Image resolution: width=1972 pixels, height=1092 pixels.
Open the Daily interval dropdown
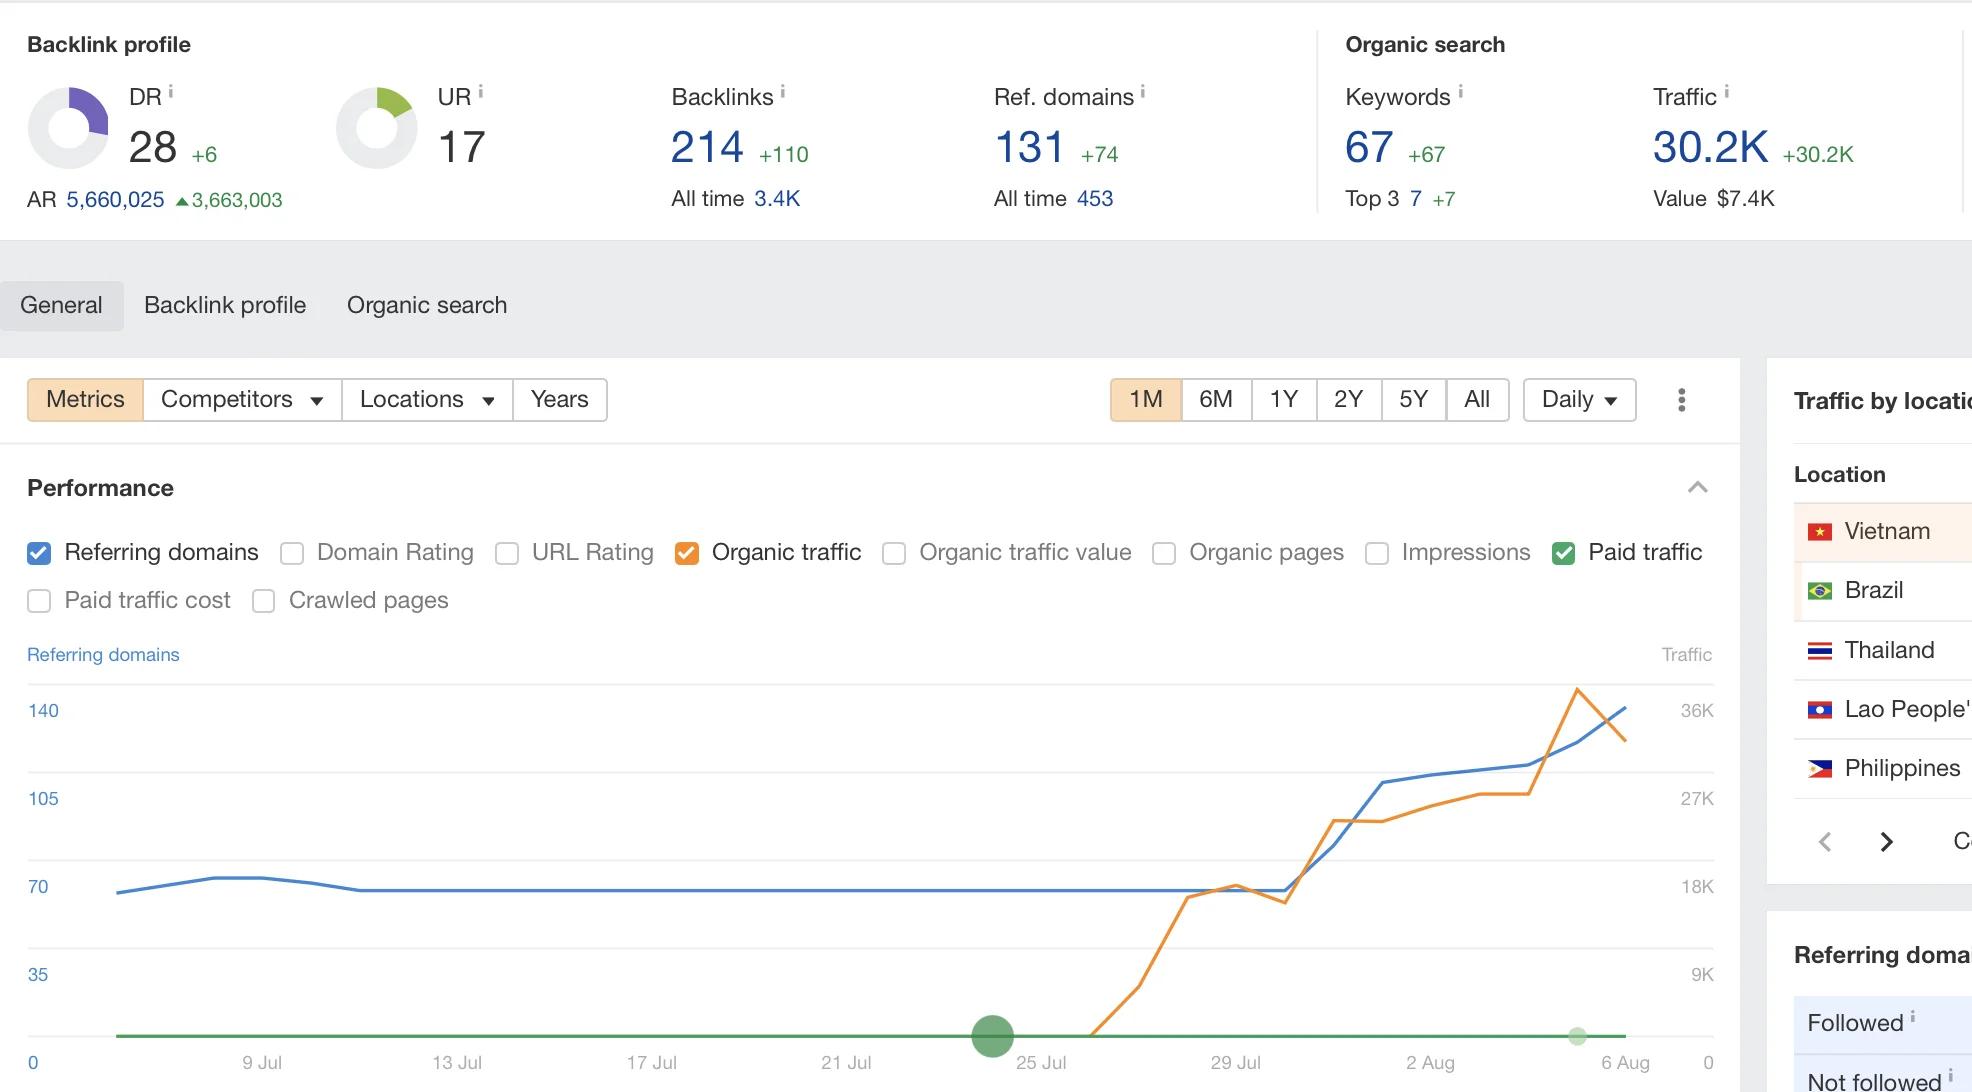click(x=1579, y=400)
